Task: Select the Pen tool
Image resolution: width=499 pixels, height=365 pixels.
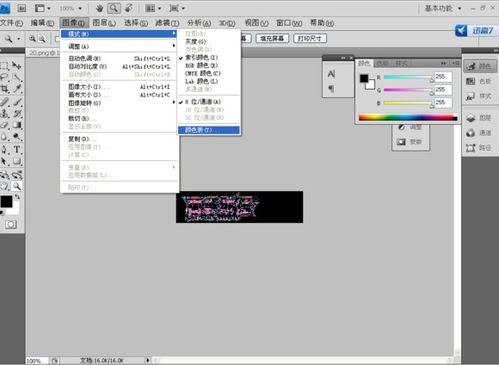Action: point(5,150)
